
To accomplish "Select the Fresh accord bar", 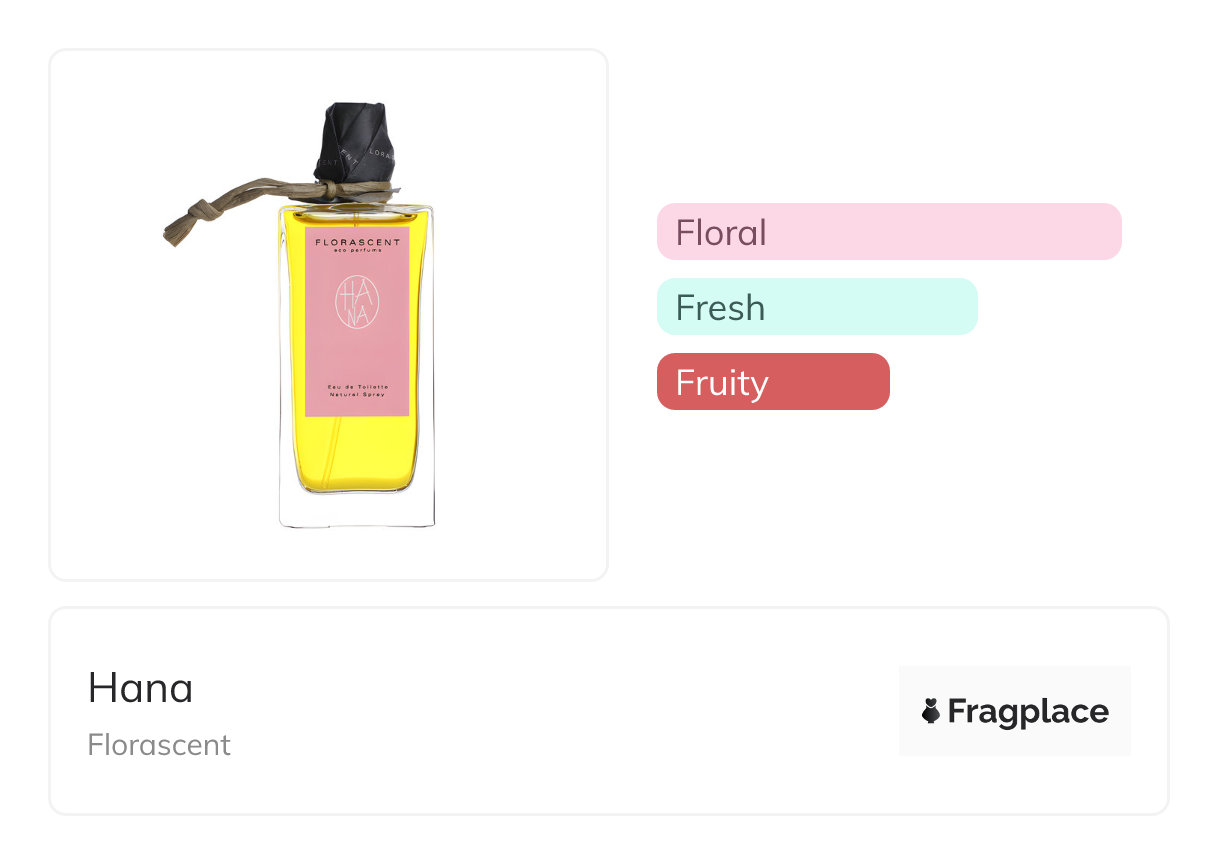I will 816,307.
